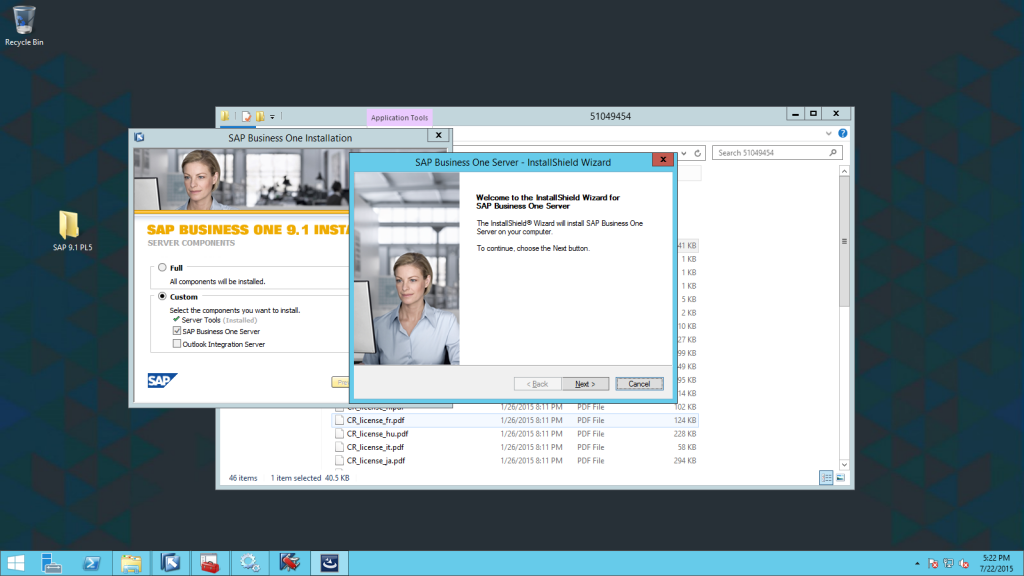Switch to the blue arrow installer taskbar icon
The width and height of the screenshot is (1024, 576).
[170, 563]
